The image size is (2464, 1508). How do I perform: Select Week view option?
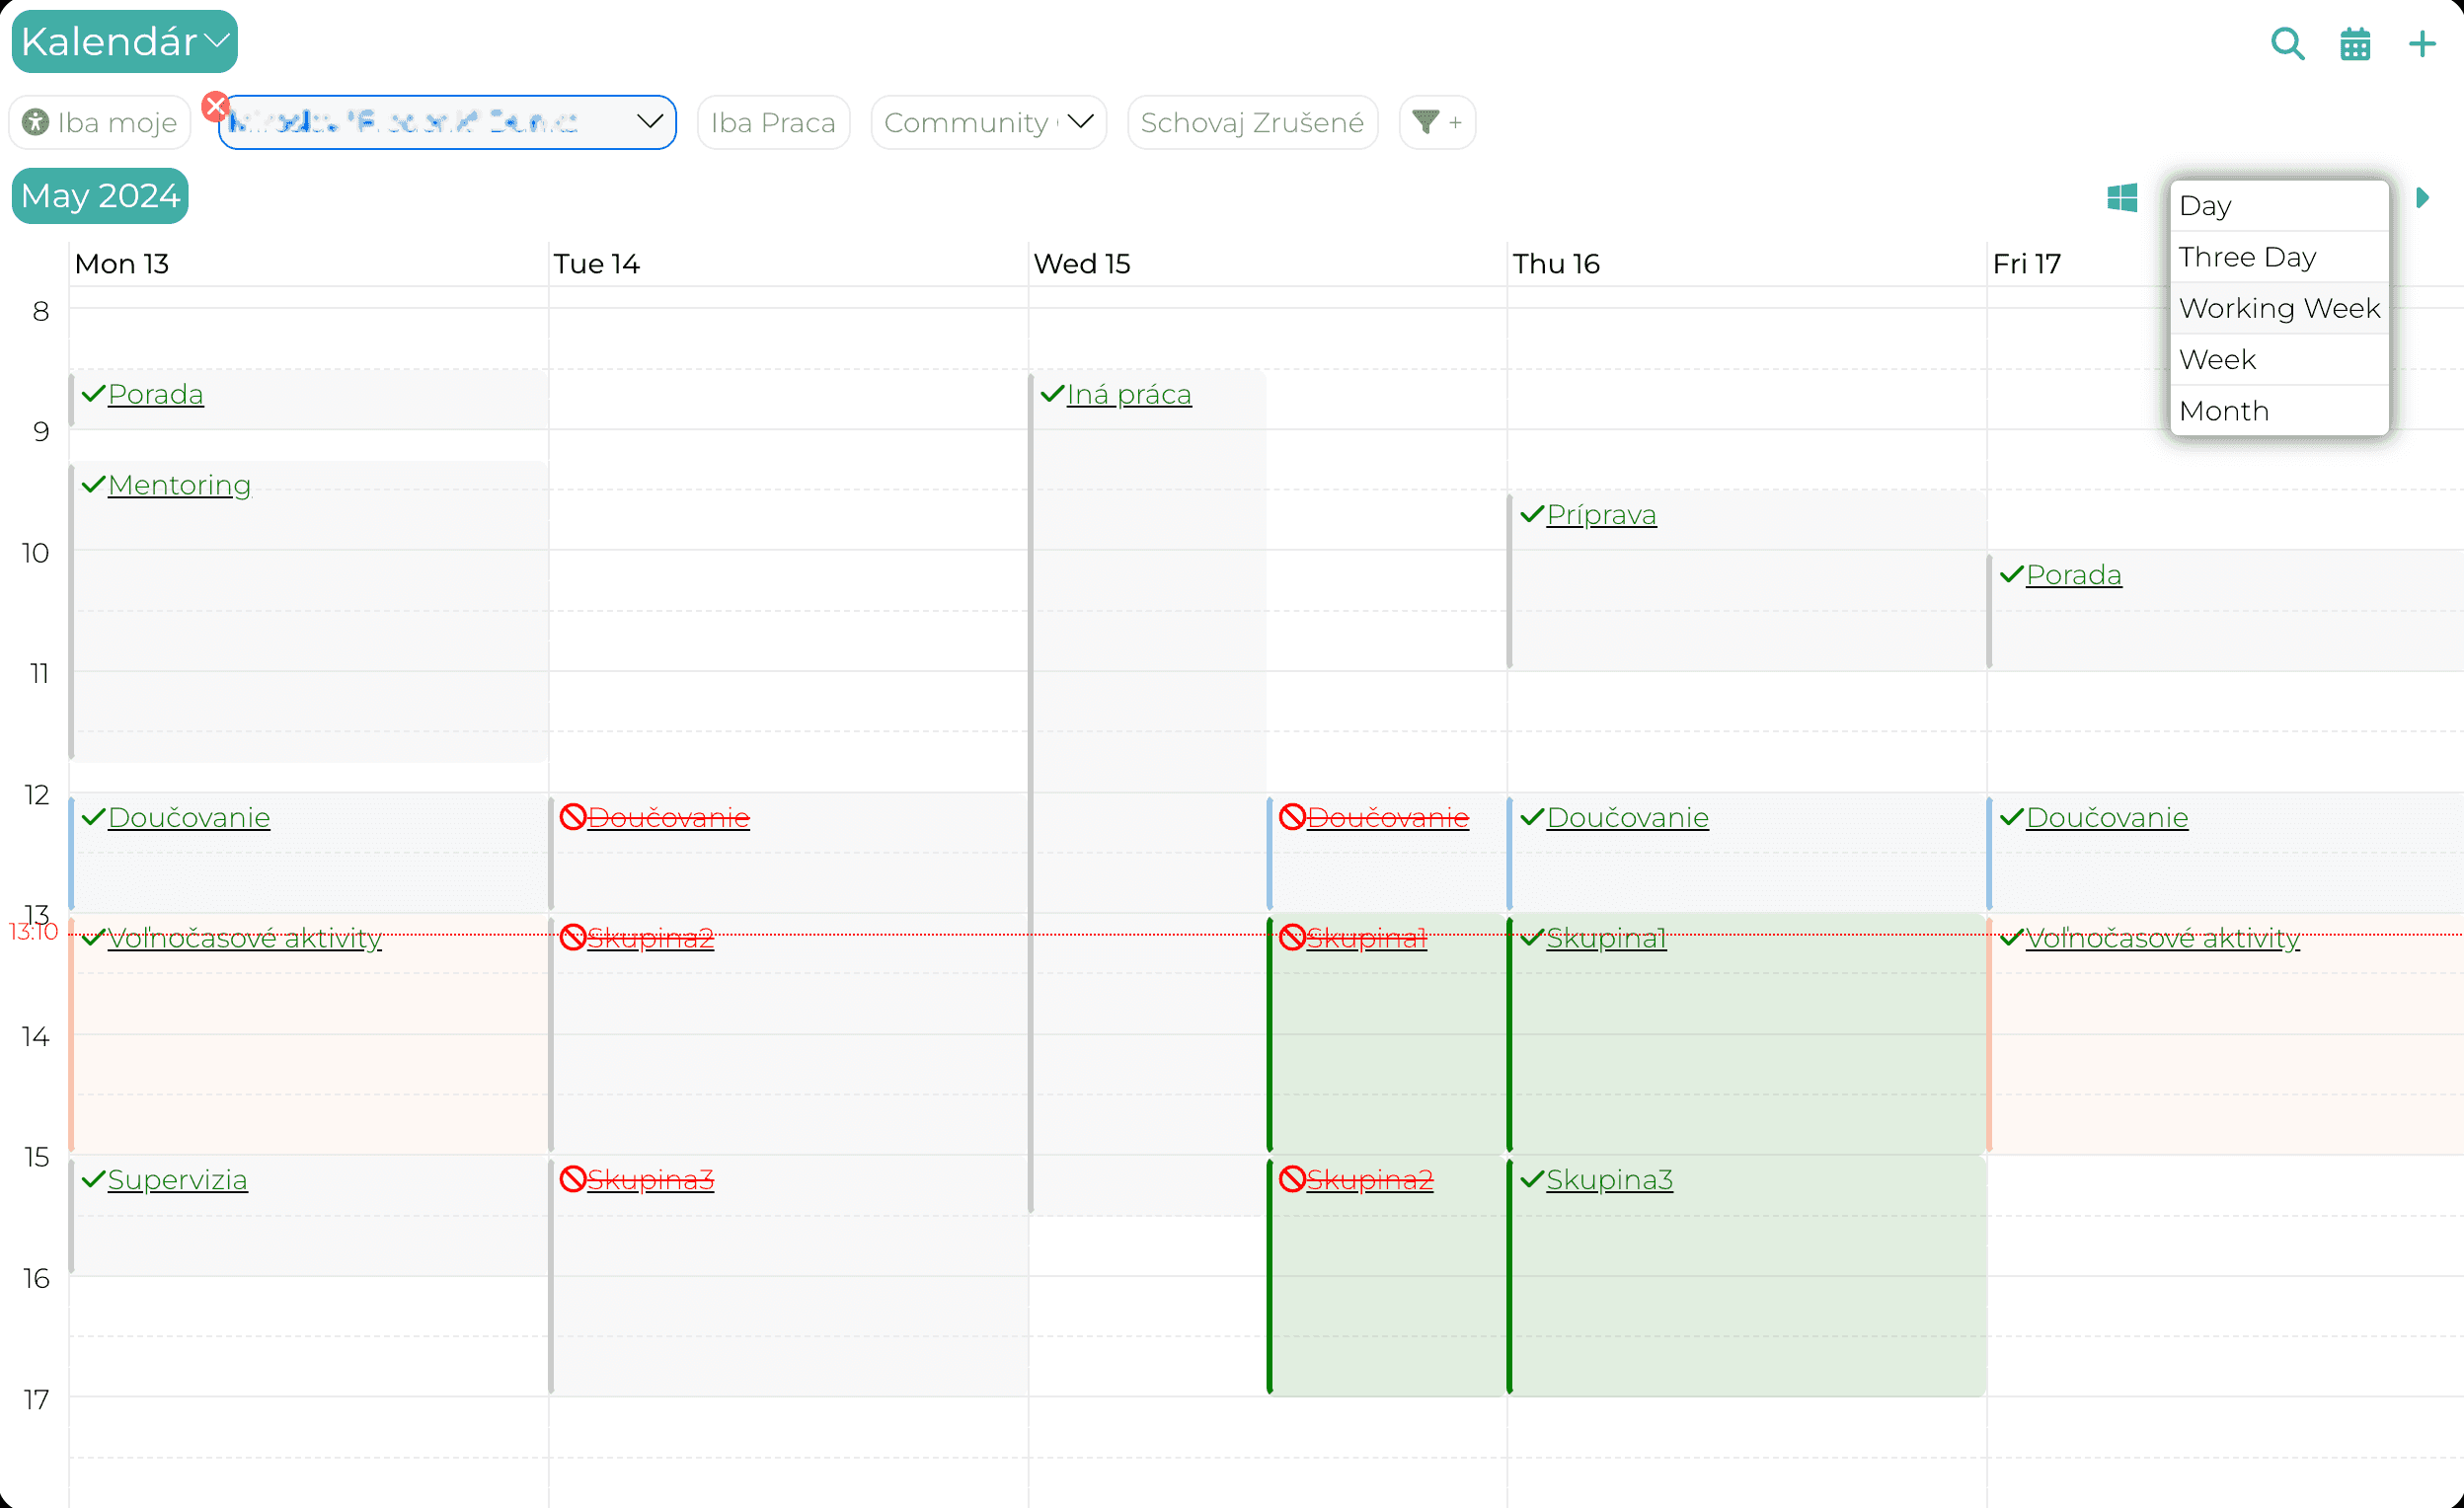2279,359
